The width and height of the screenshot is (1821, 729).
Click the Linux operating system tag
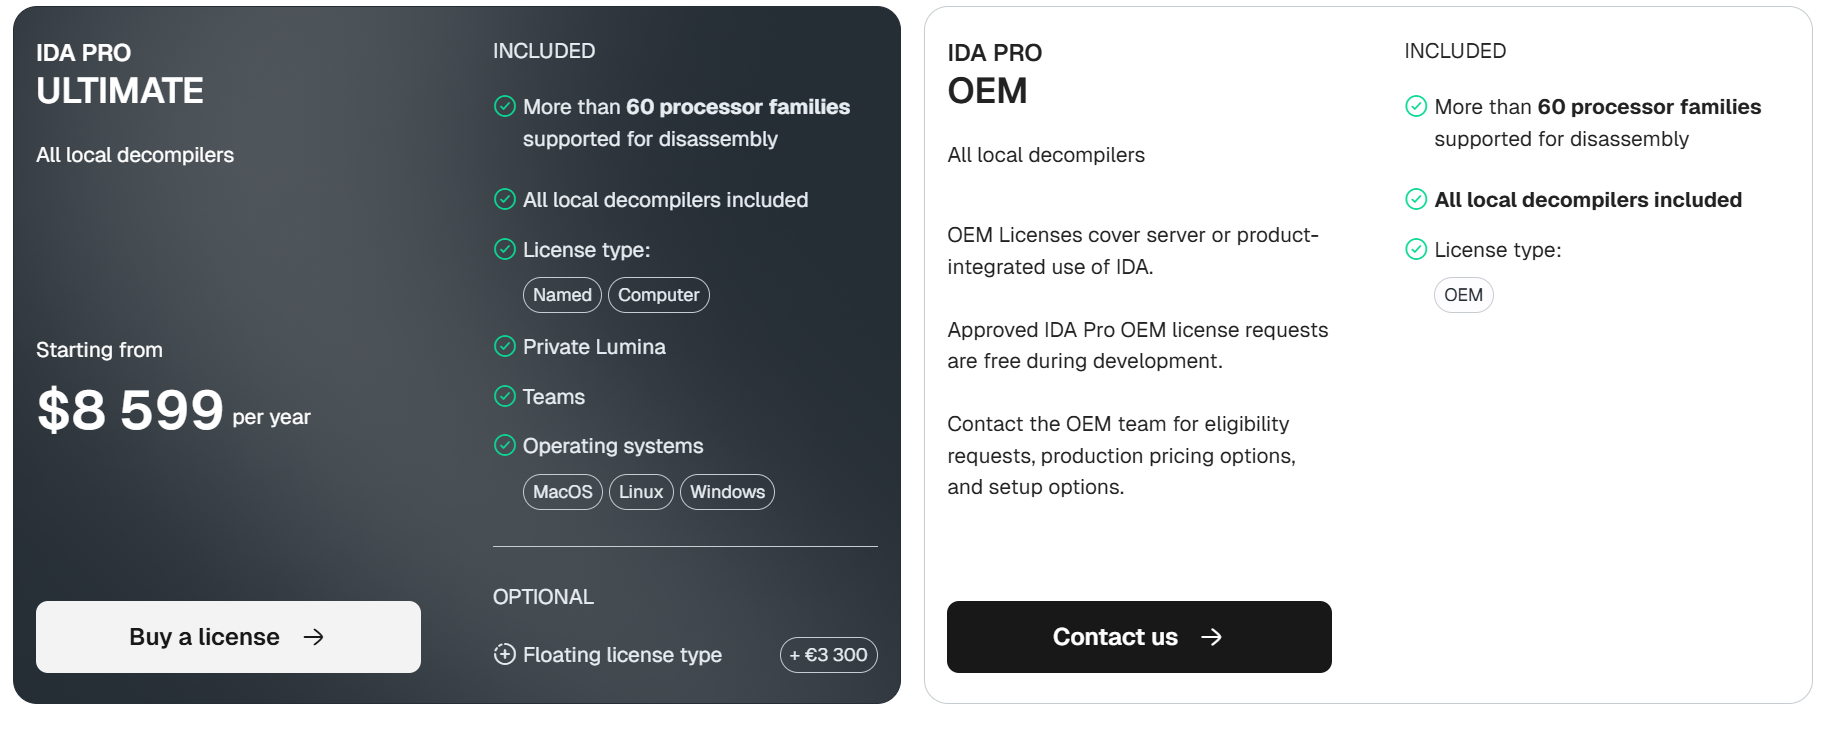click(641, 492)
